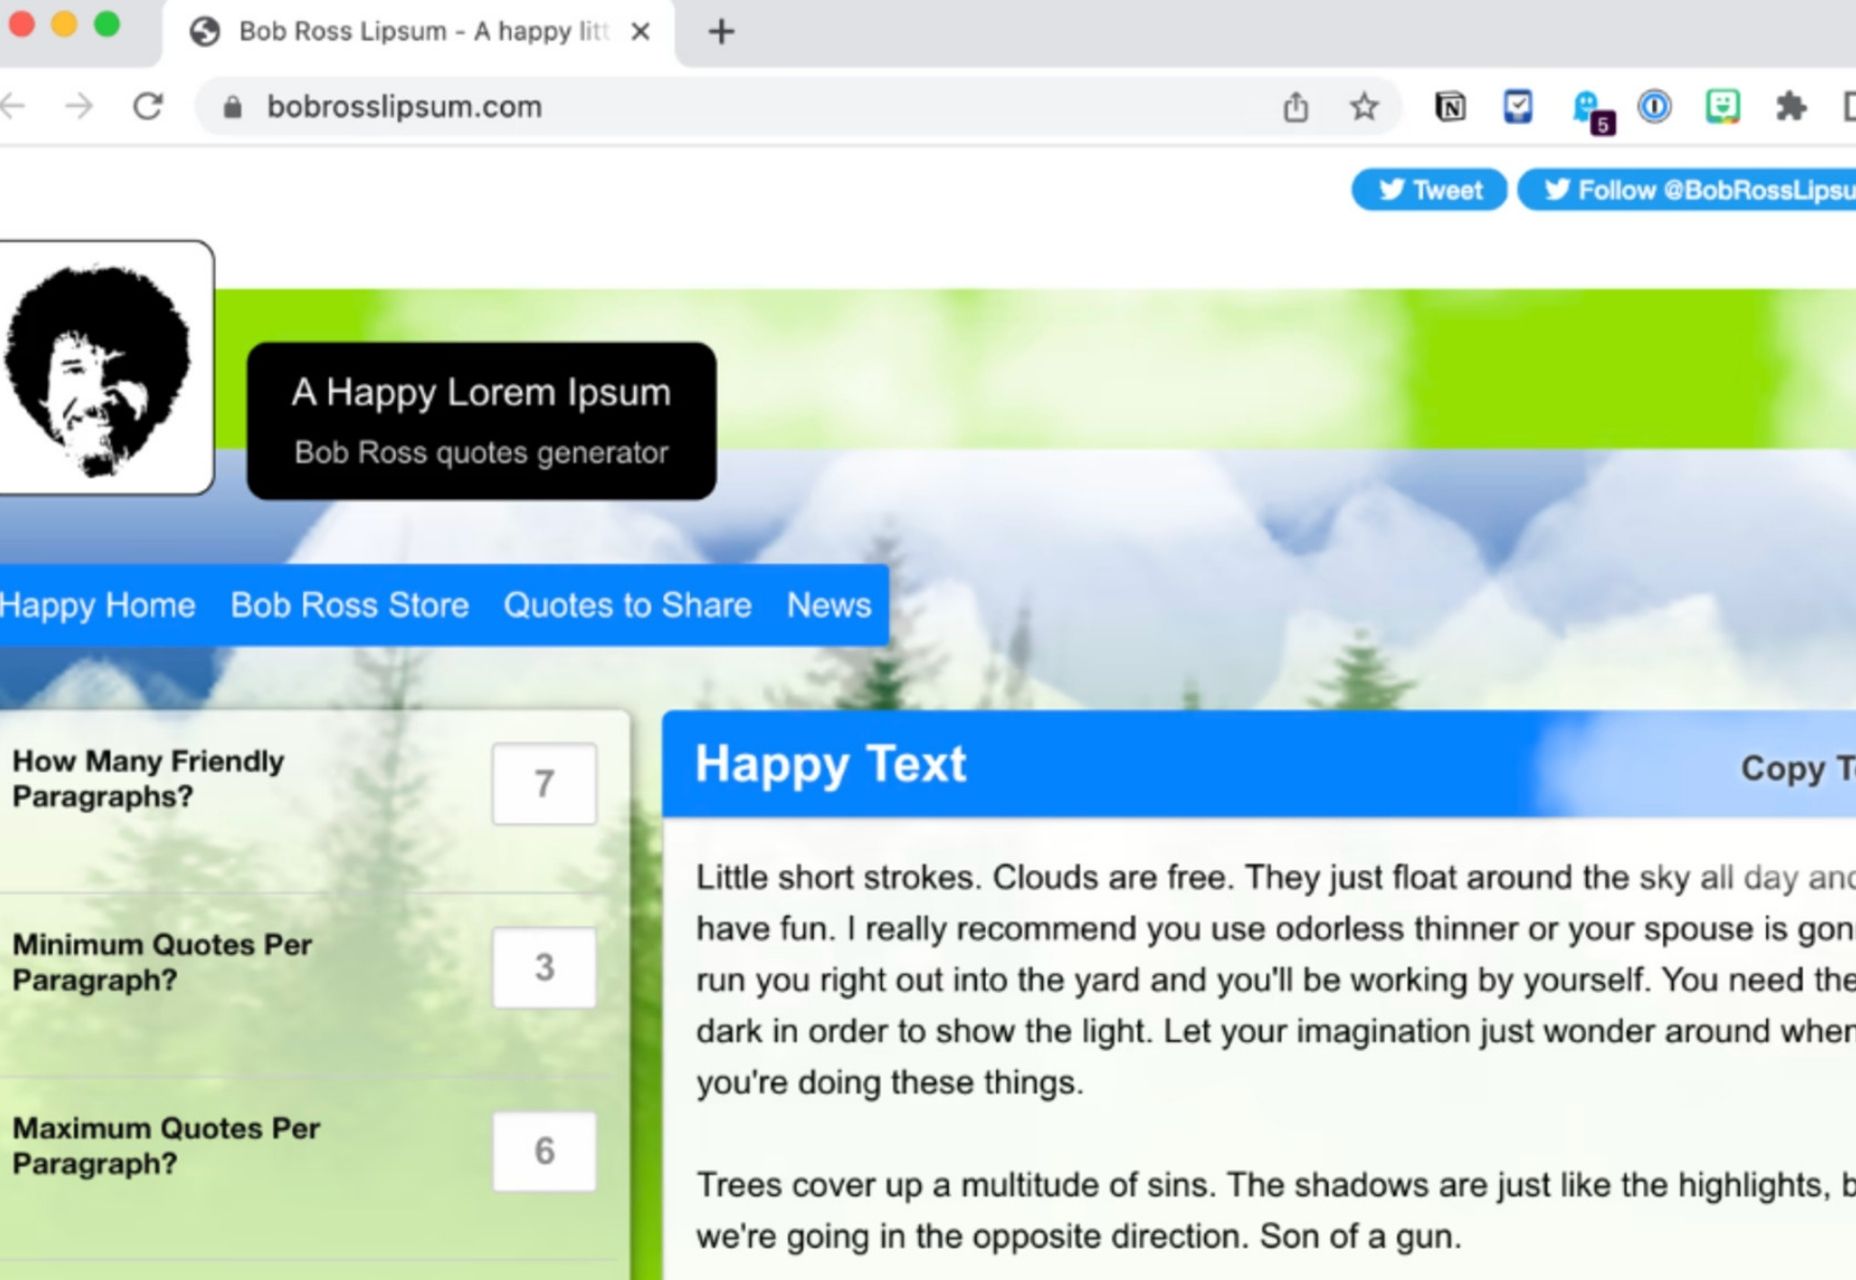
Task: Open the blue checkmark extension icon
Action: click(1518, 106)
